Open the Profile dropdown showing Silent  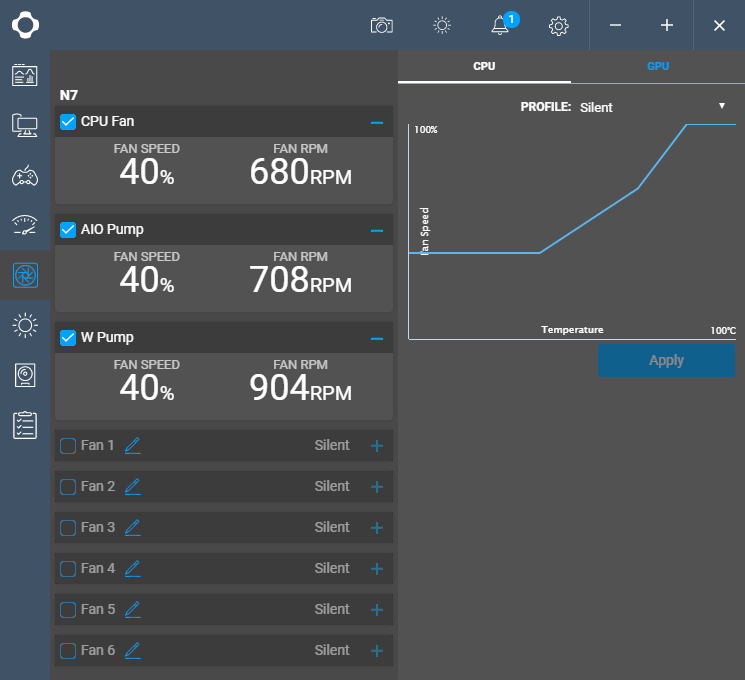pos(652,107)
